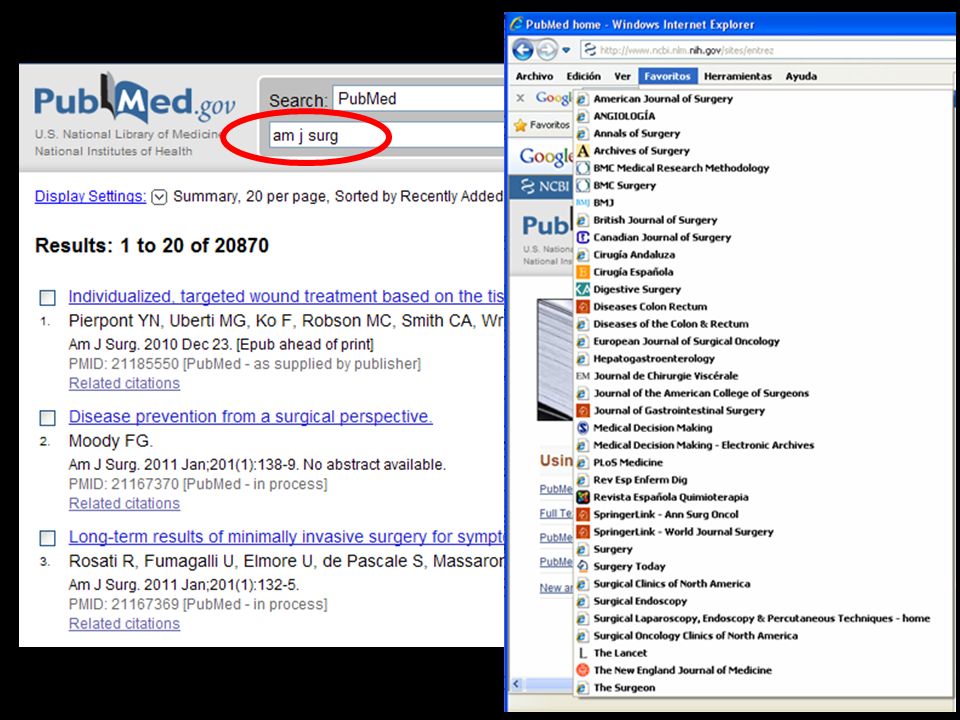Click Related citations under PMID 21185550
Viewport: 960px width, 720px height.
coord(124,383)
